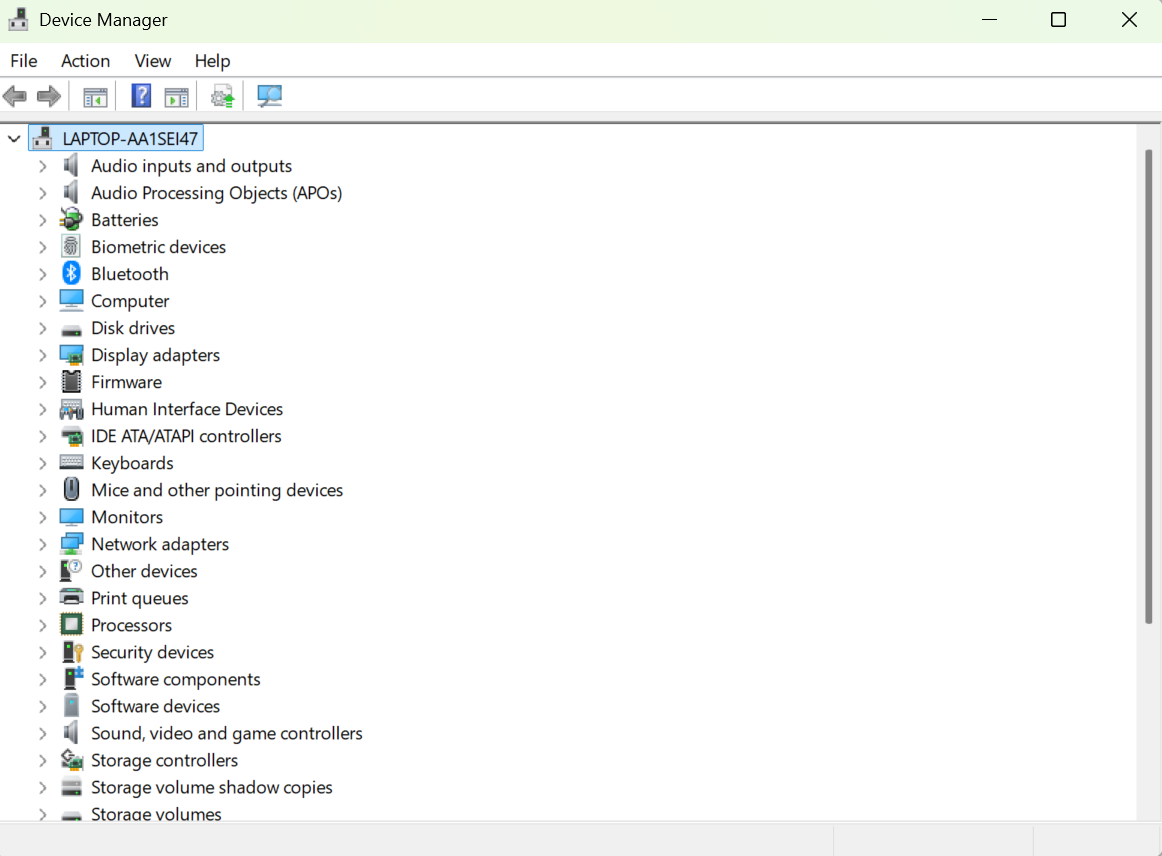1162x856 pixels.
Task: Expand the Monitors chevron
Action: [43, 517]
